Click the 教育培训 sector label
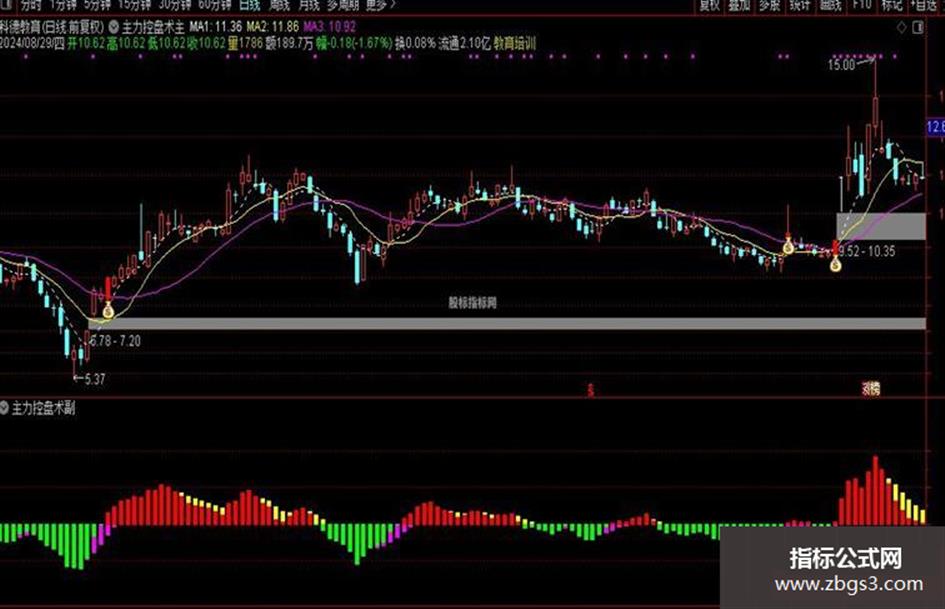Screen dimensions: 945x609 (x=515, y=43)
